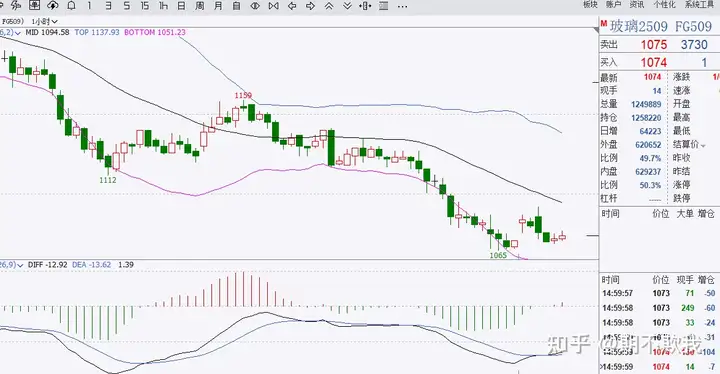Select the cloud sync icon in the toolbar
This screenshot has height=374, width=720.
tap(53, 6)
